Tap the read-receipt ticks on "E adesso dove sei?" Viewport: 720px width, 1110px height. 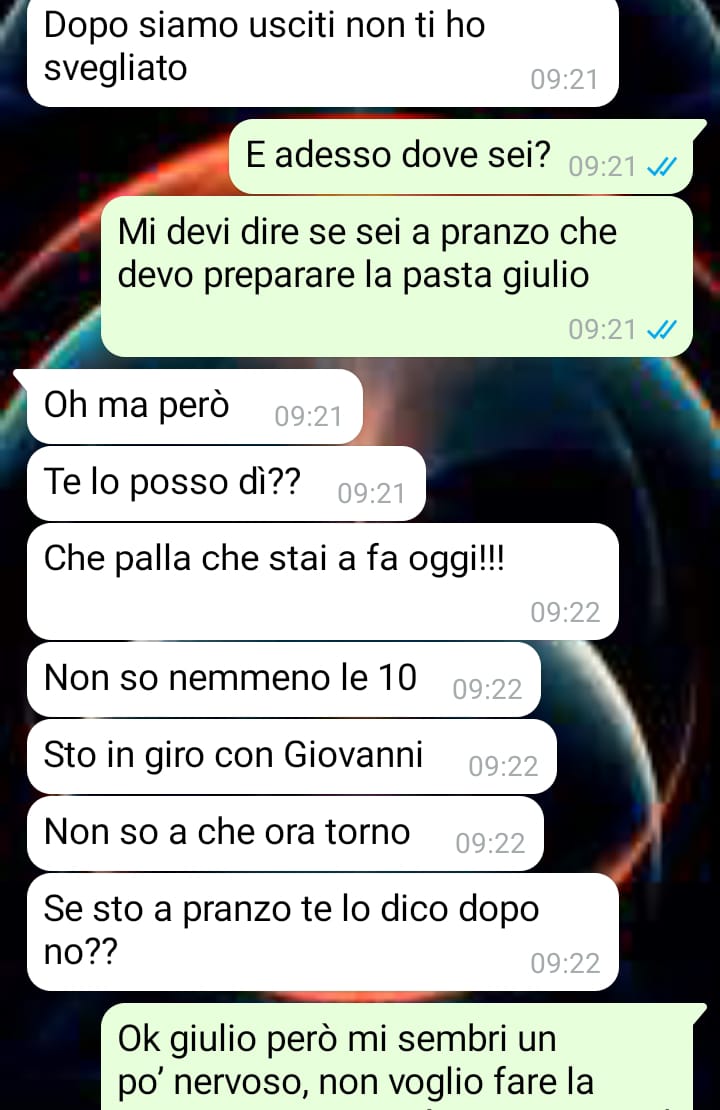pos(662,166)
